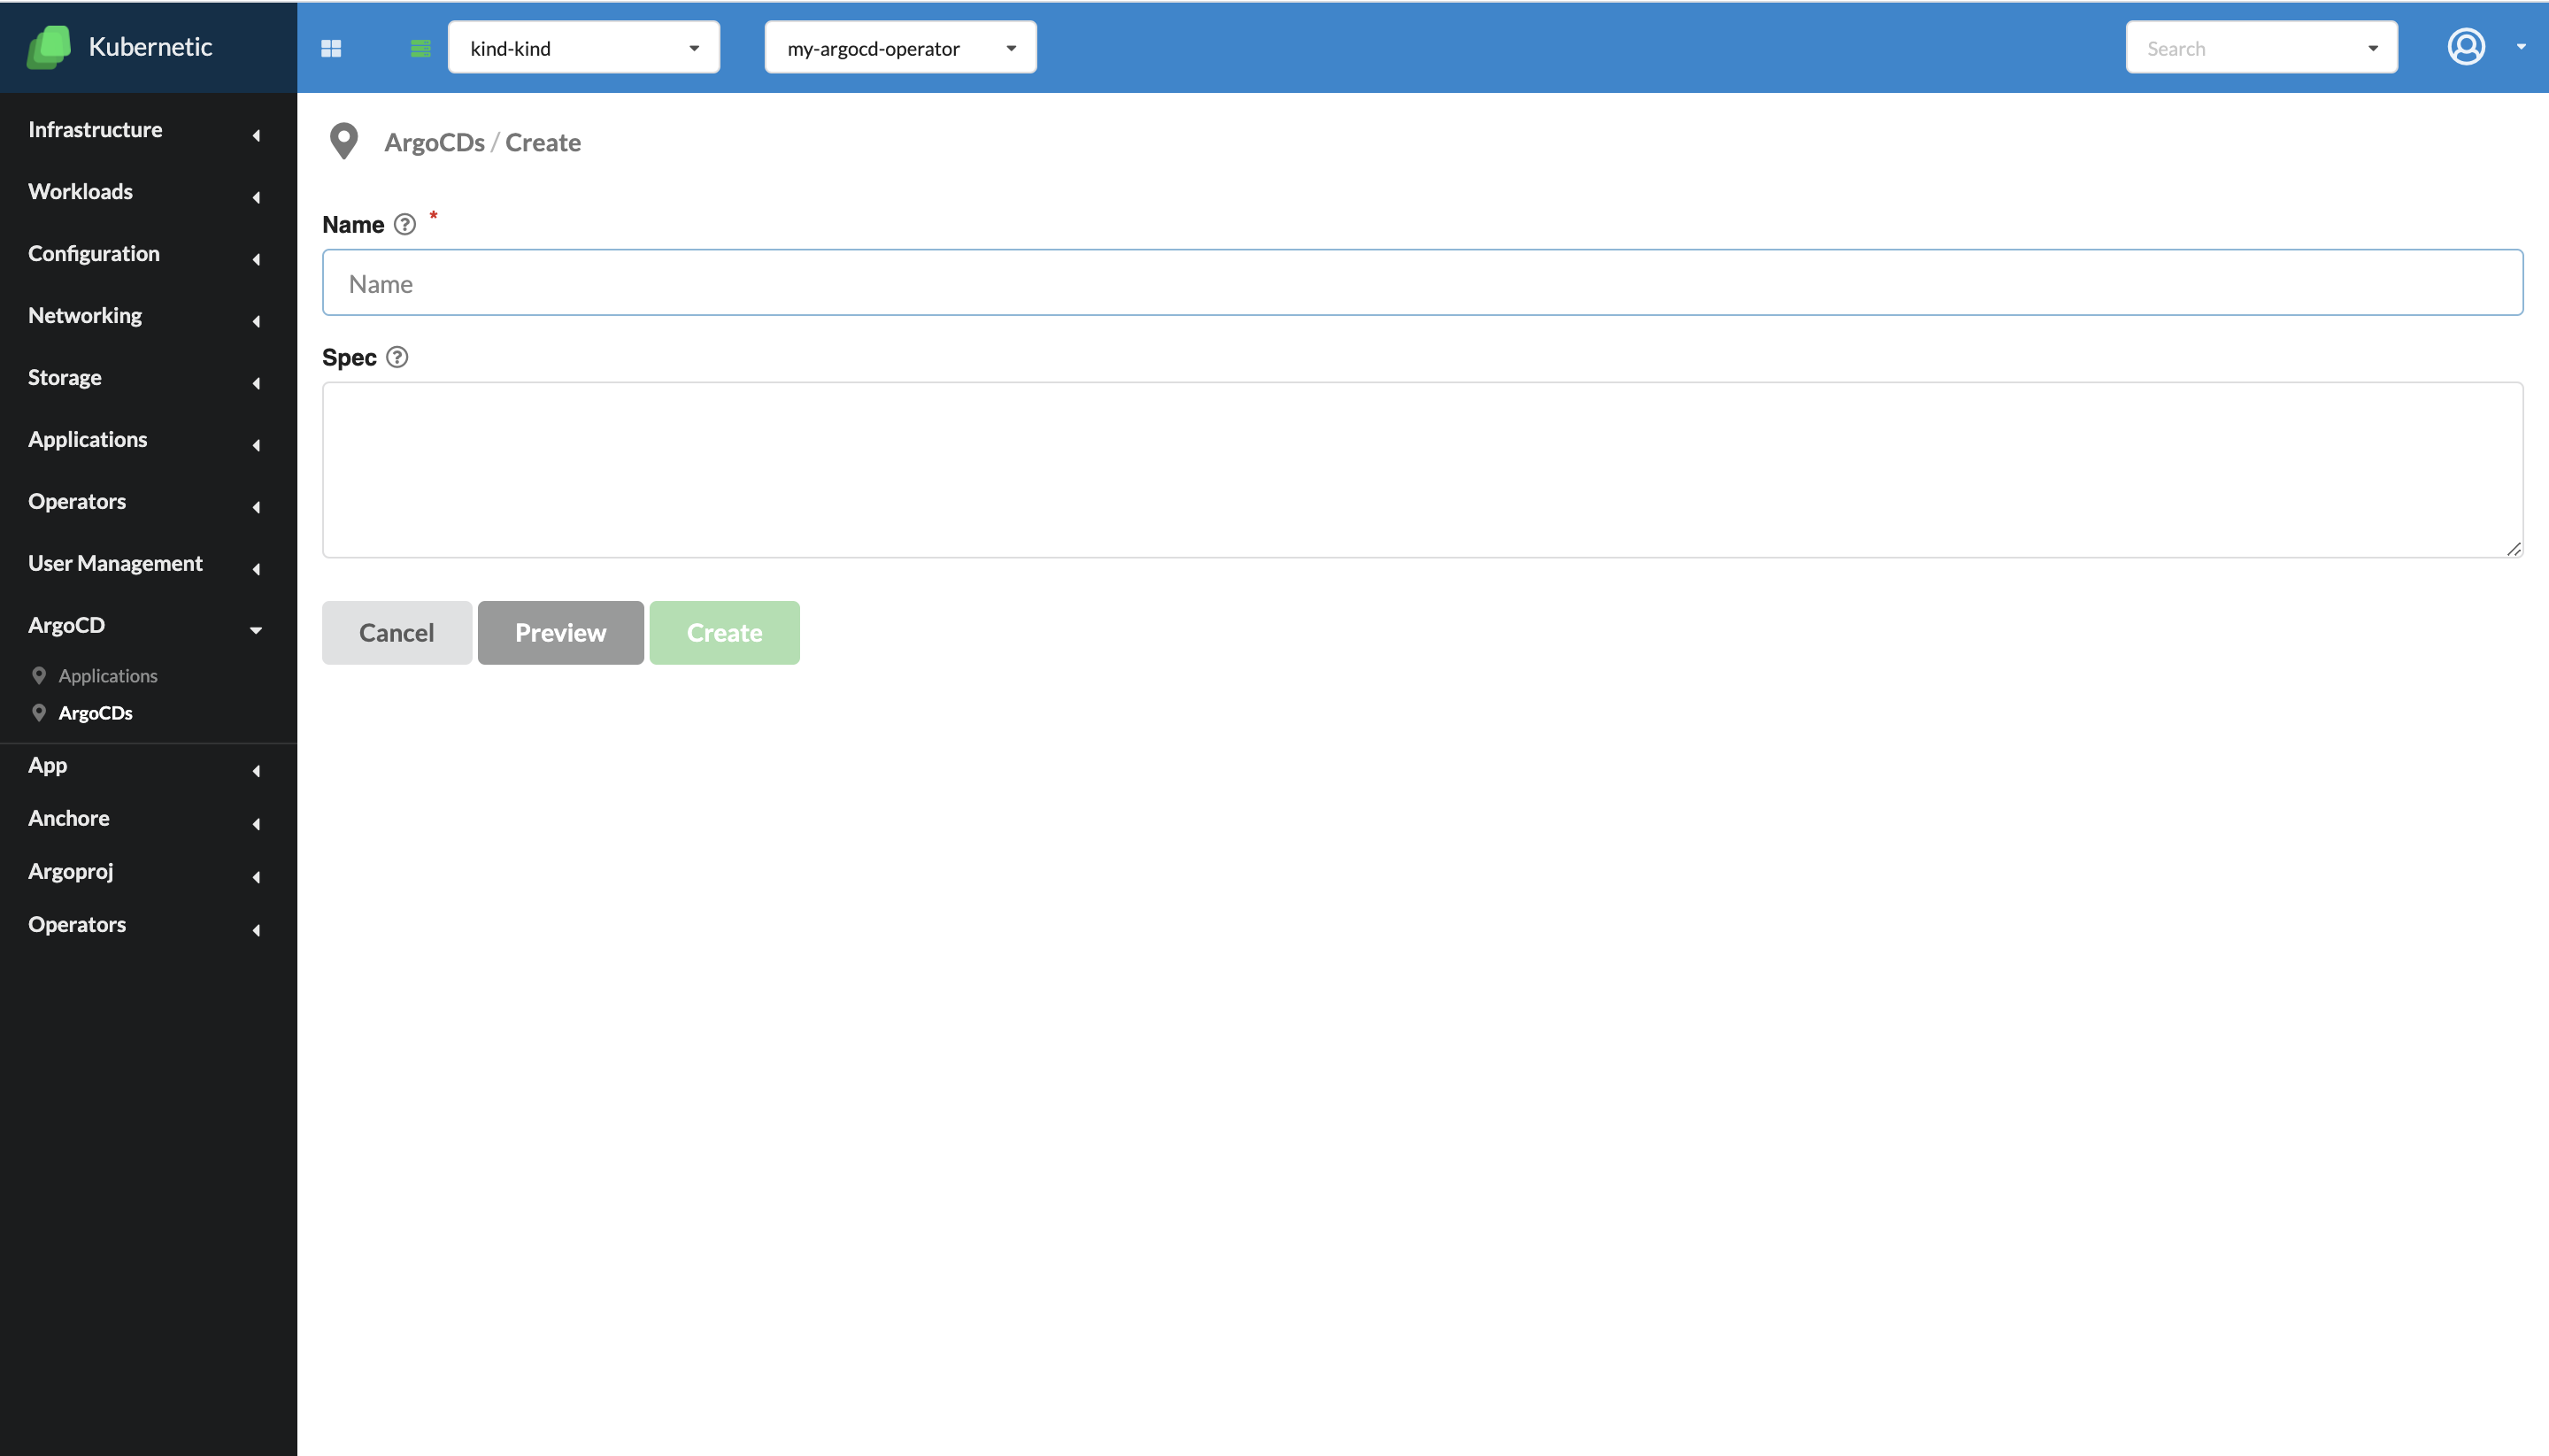Open the Search dropdown box
This screenshot has height=1456, width=2549.
point(2262,47)
